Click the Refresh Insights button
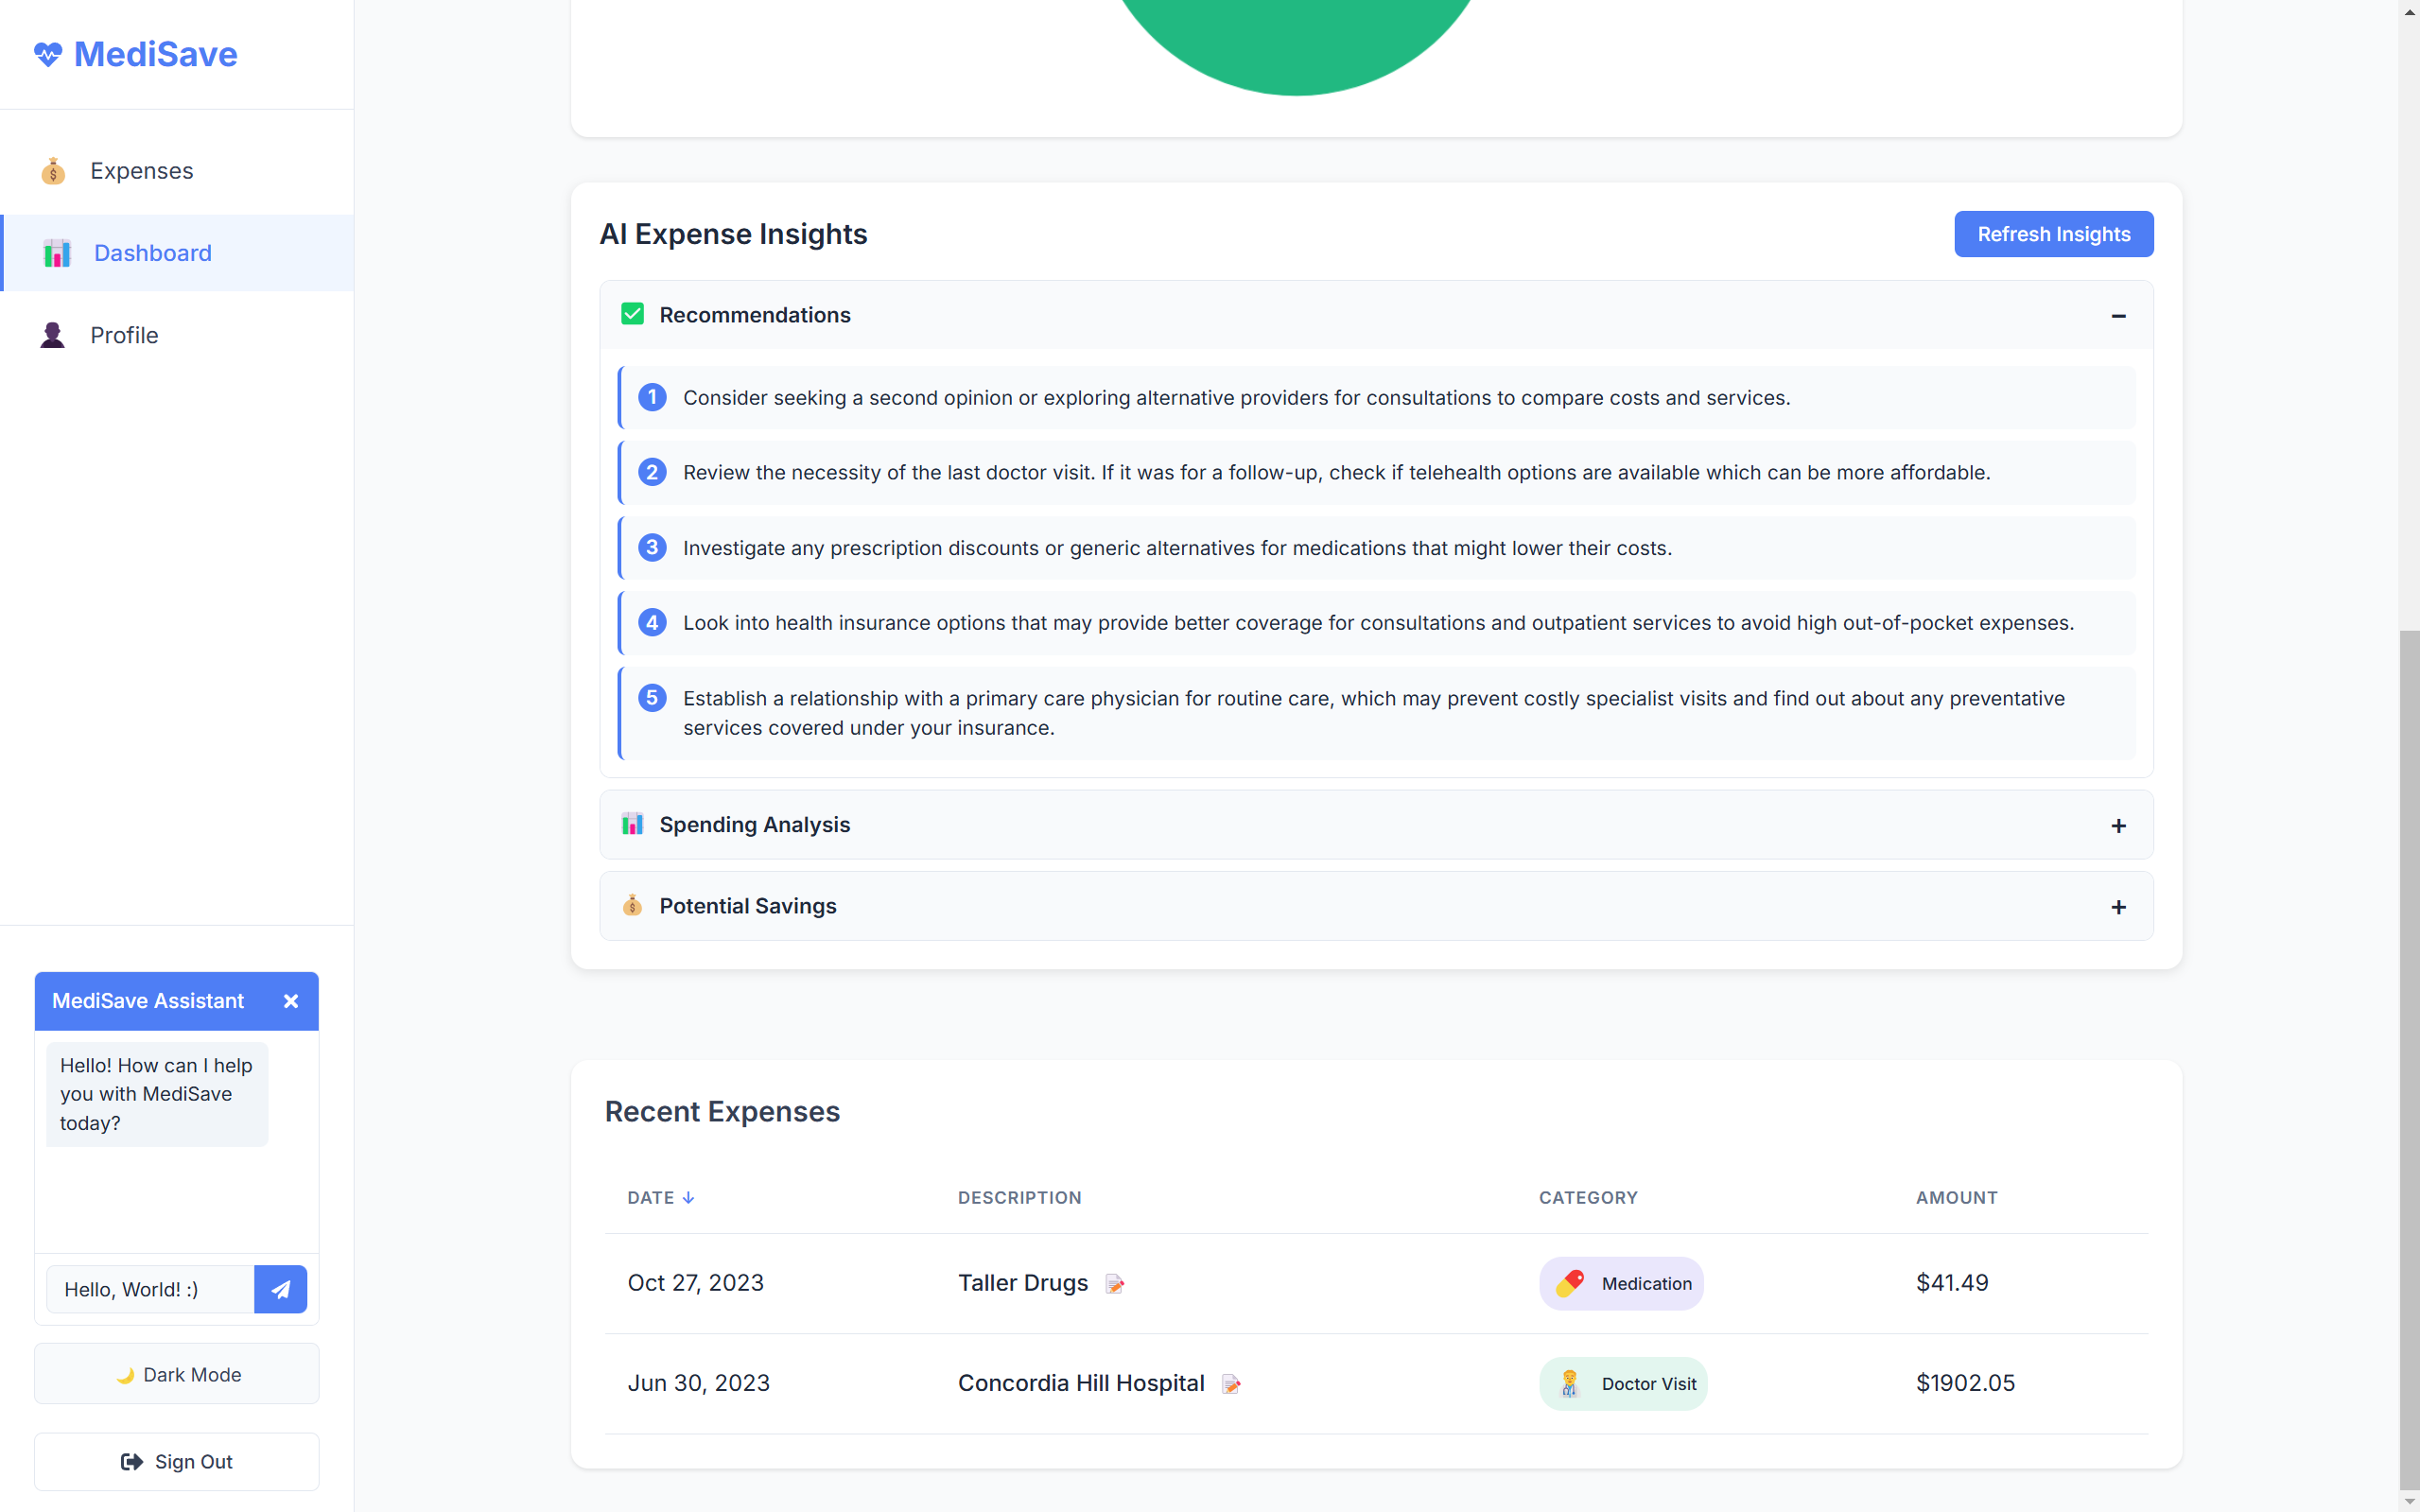Viewport: 2420px width, 1512px height. pos(2053,234)
